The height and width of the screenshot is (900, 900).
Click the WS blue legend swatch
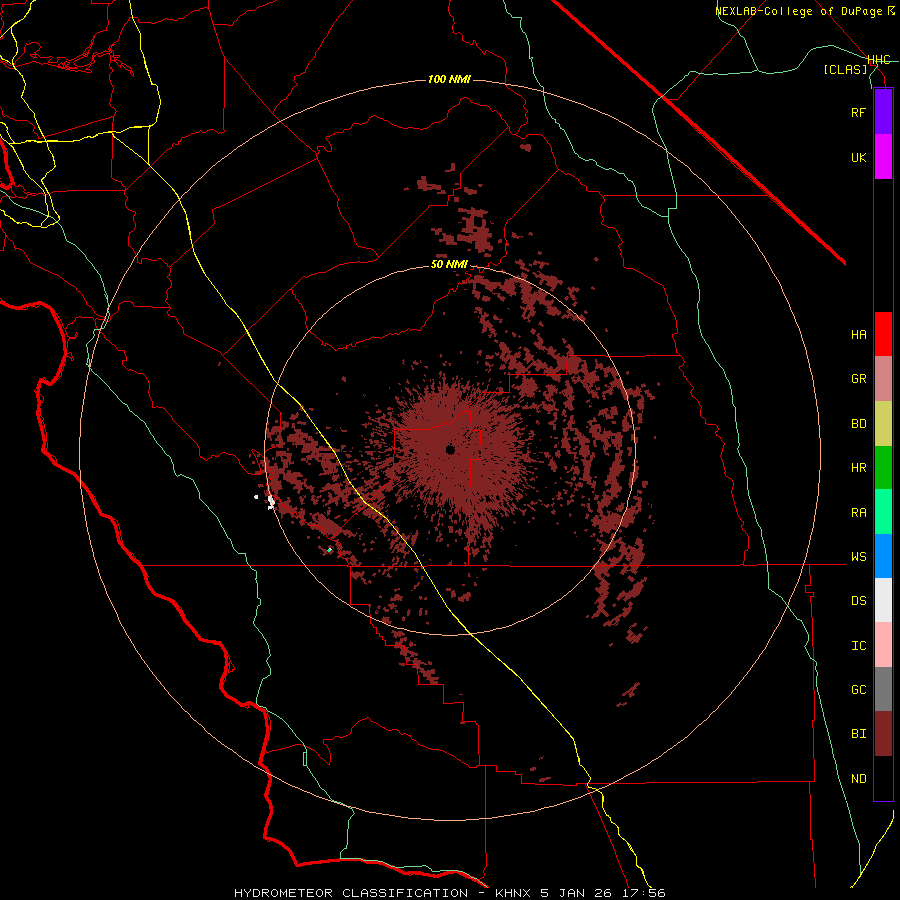tap(883, 556)
